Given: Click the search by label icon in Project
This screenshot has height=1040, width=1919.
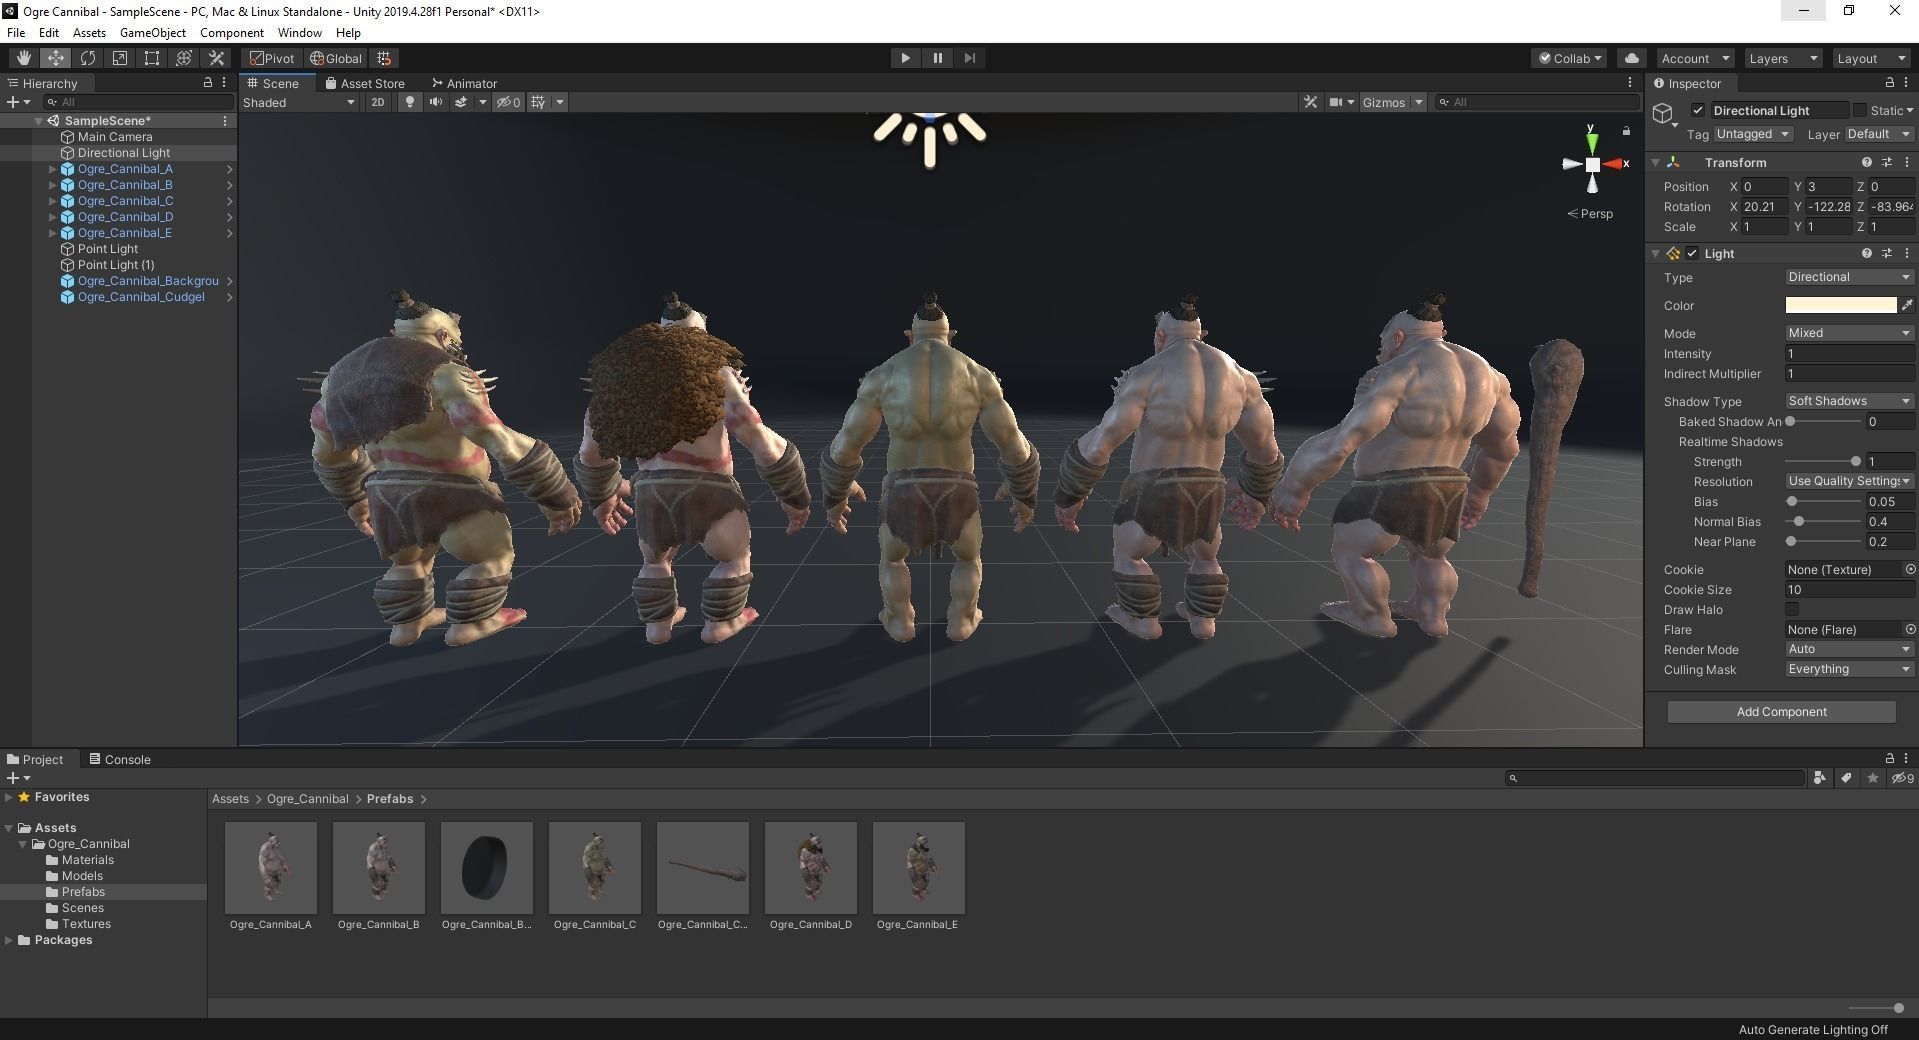Looking at the screenshot, I should click(1846, 778).
